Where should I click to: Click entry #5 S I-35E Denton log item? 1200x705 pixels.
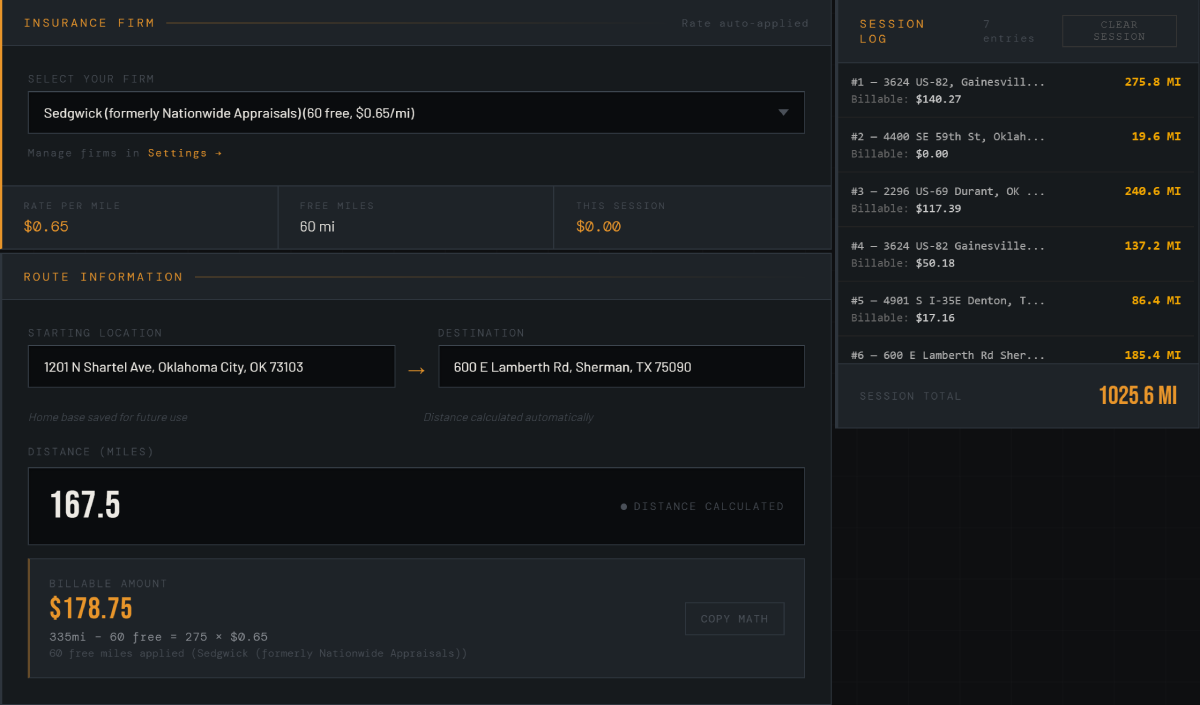1015,308
